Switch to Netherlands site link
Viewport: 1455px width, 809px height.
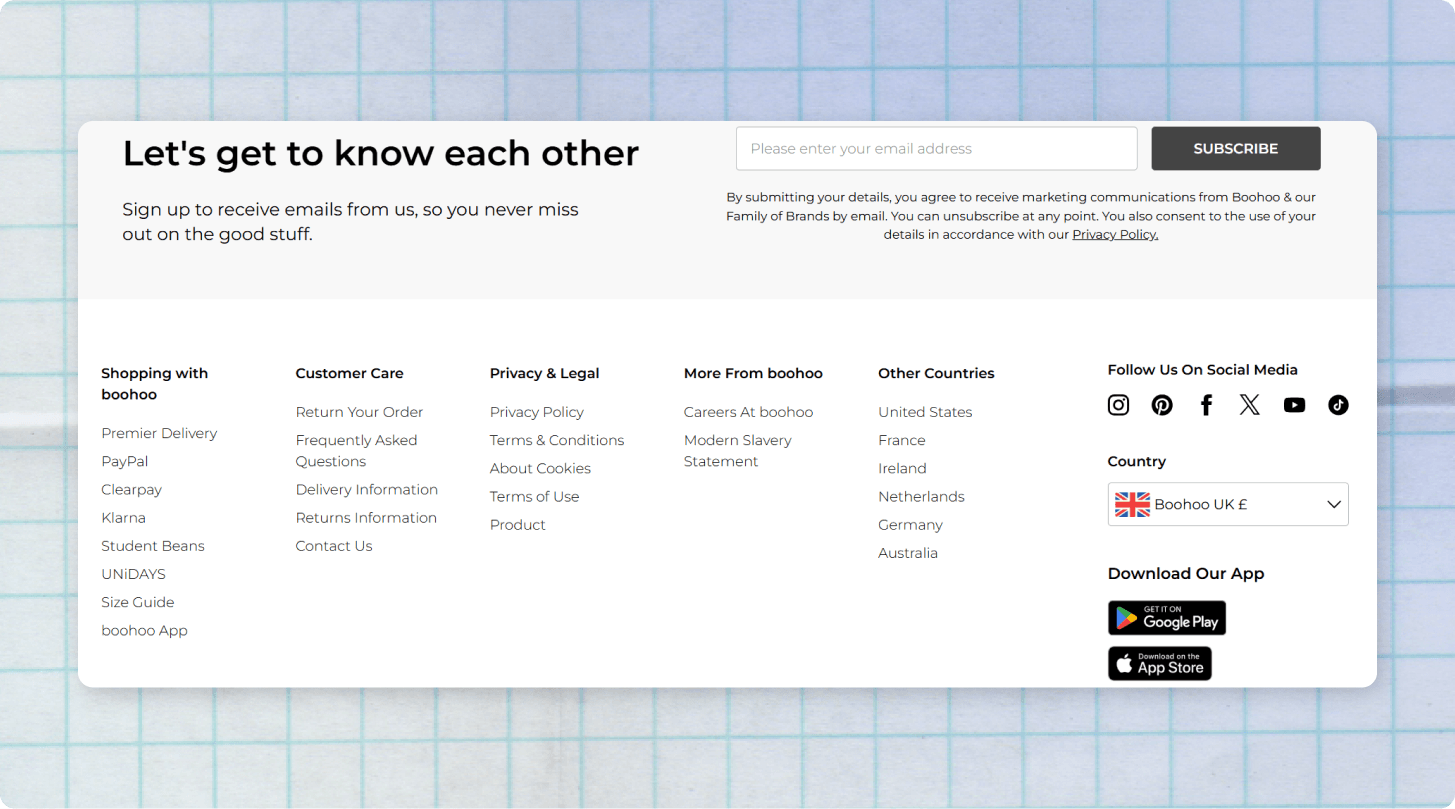(921, 496)
